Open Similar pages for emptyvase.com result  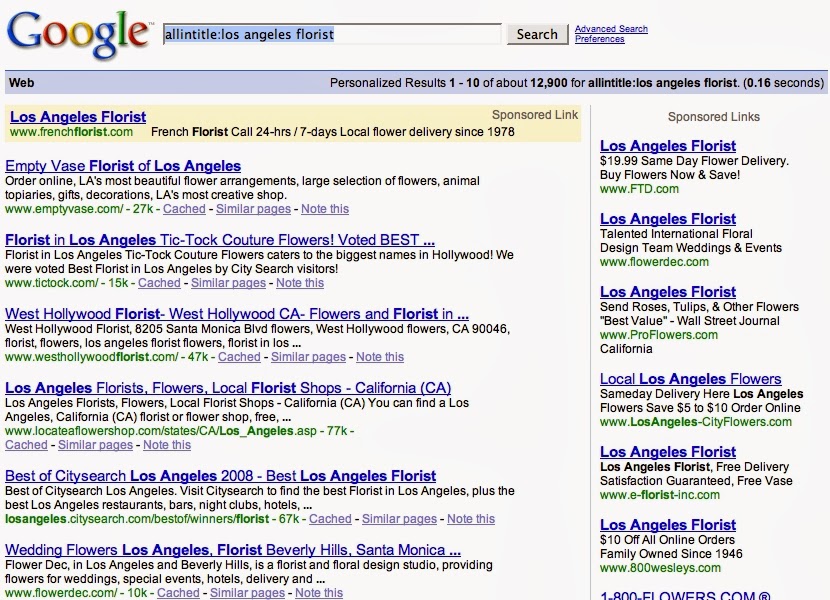click(253, 209)
